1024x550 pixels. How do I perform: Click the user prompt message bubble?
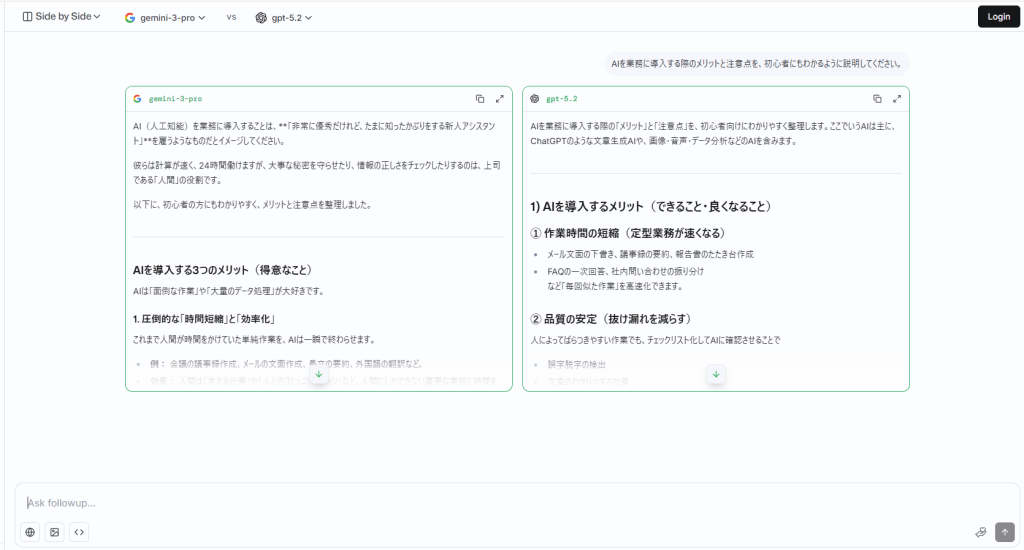tap(756, 63)
